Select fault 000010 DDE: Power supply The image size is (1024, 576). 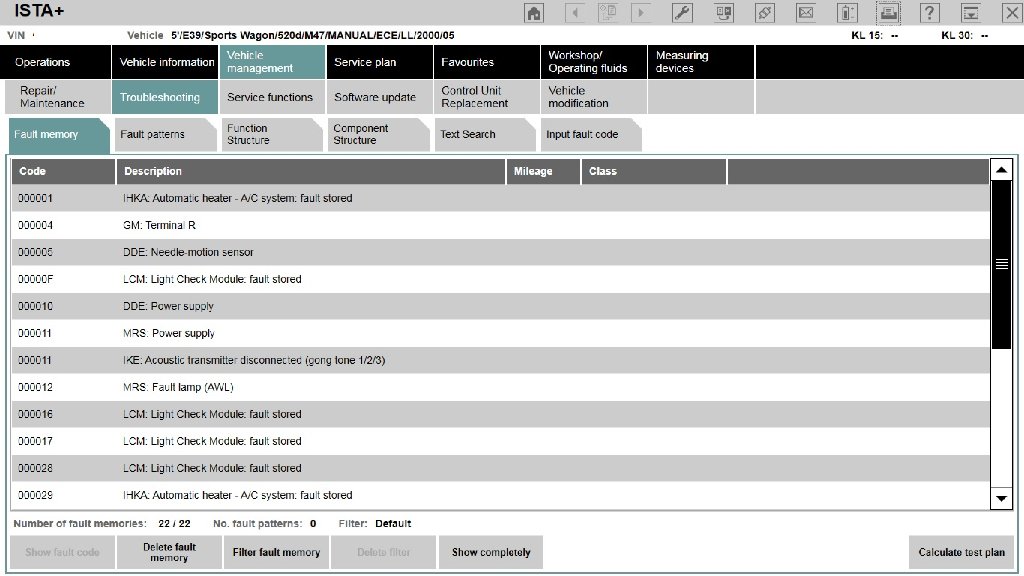pyautogui.click(x=500, y=306)
